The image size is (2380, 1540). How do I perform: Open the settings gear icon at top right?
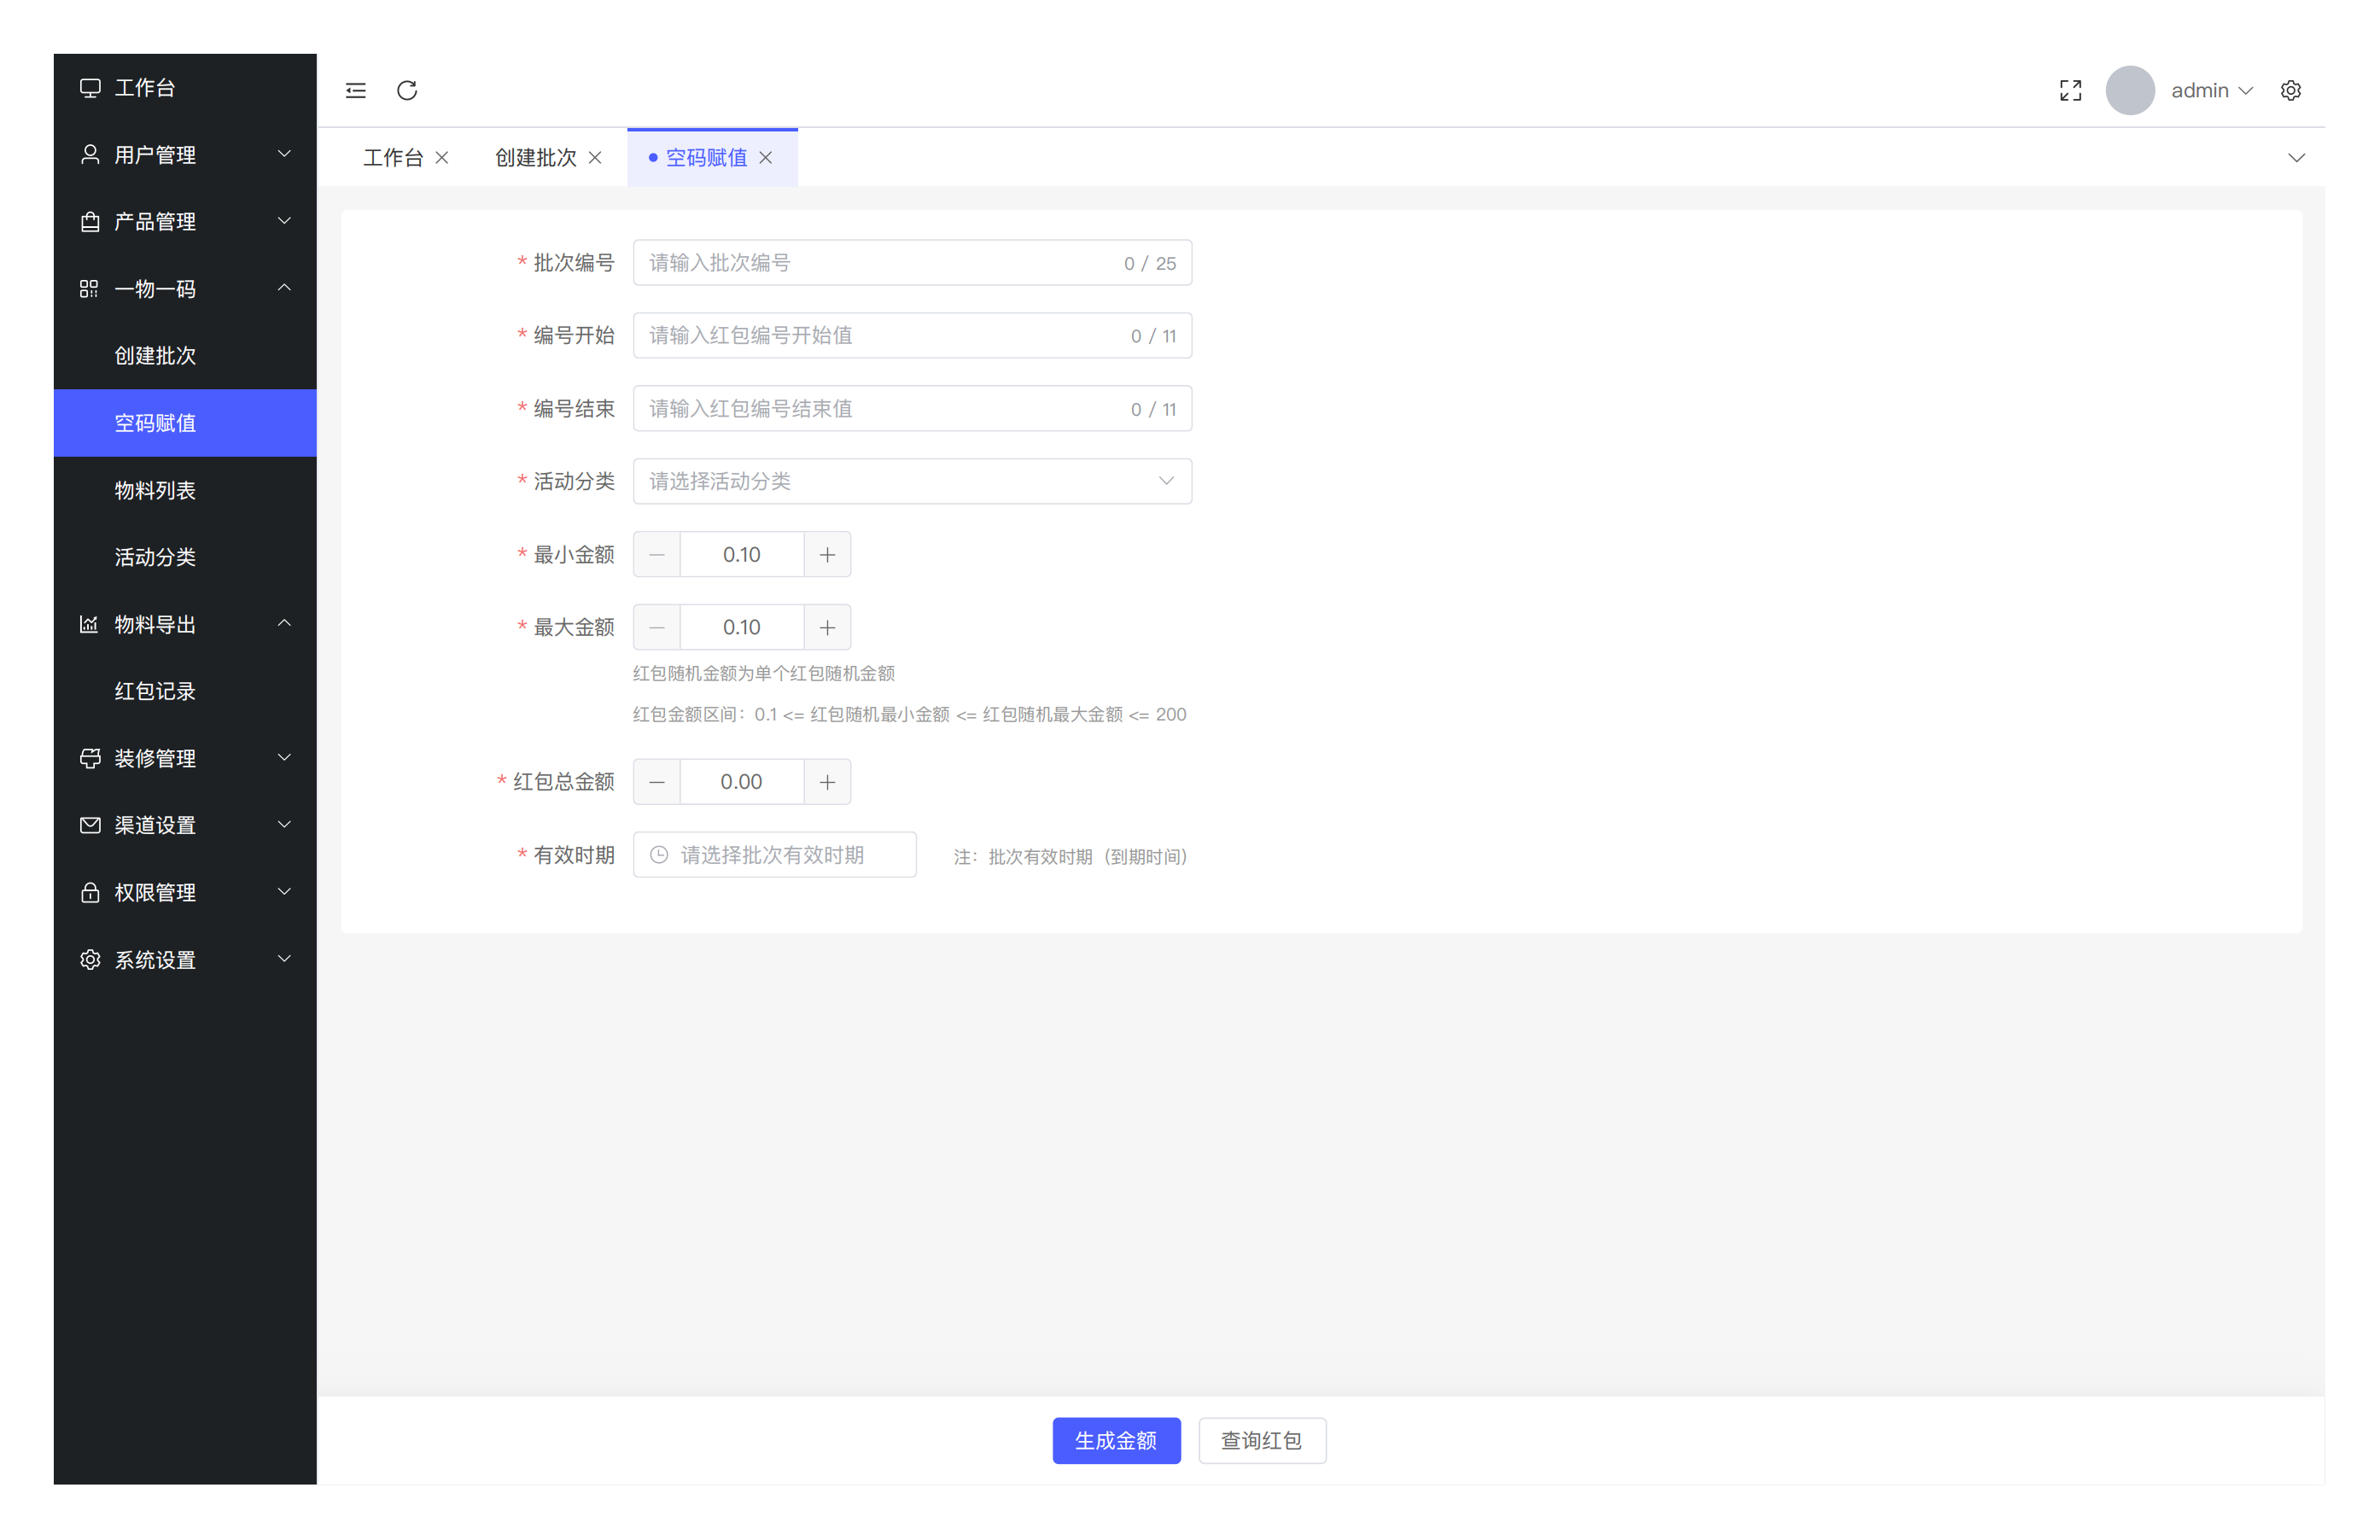(x=2290, y=91)
